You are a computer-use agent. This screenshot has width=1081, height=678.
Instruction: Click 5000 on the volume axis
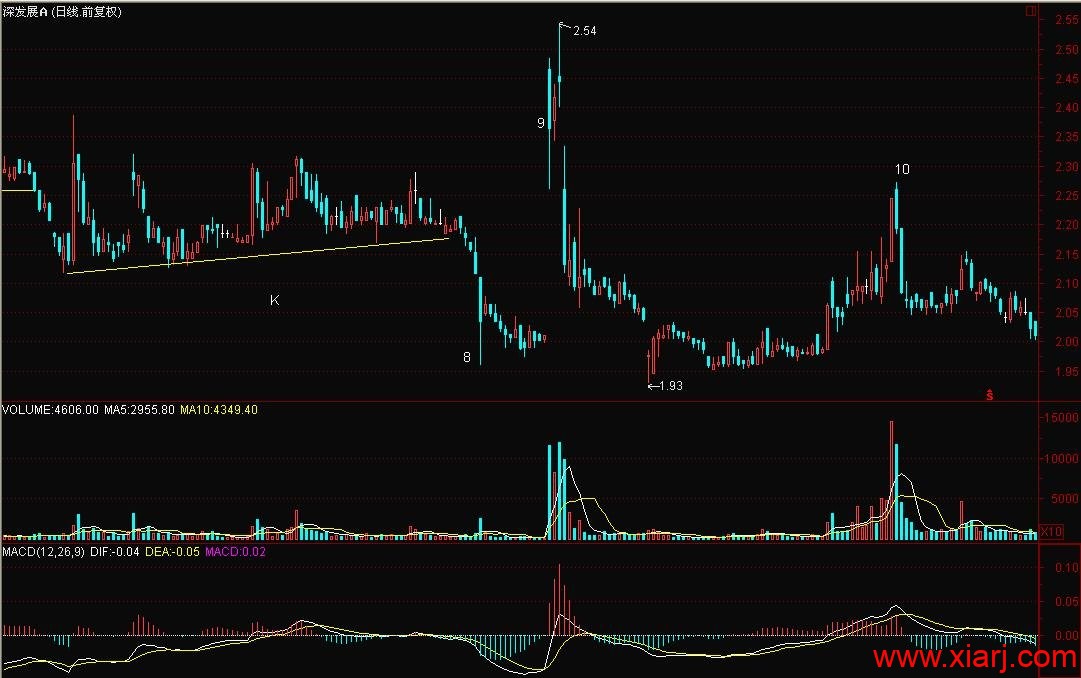(1064, 499)
